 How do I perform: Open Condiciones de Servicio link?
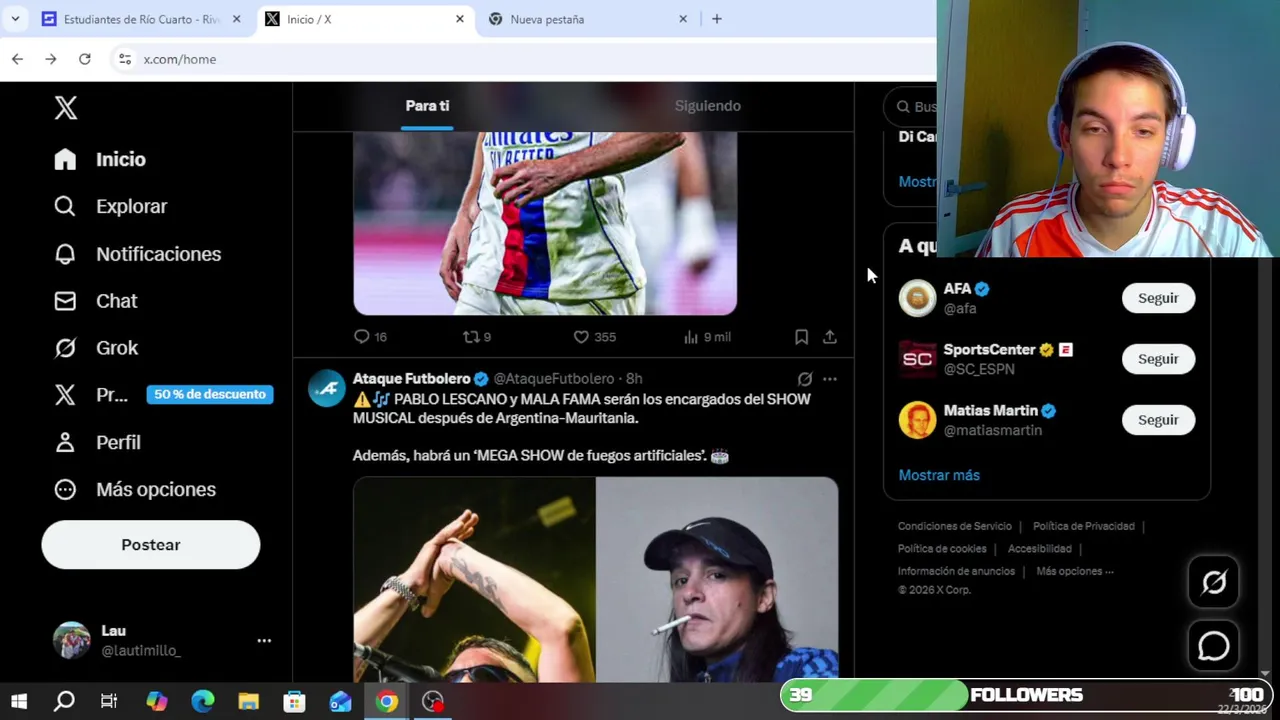[955, 526]
